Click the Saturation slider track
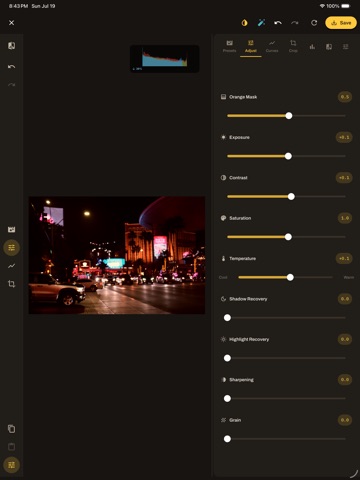Image resolution: width=360 pixels, height=480 pixels. click(x=286, y=237)
